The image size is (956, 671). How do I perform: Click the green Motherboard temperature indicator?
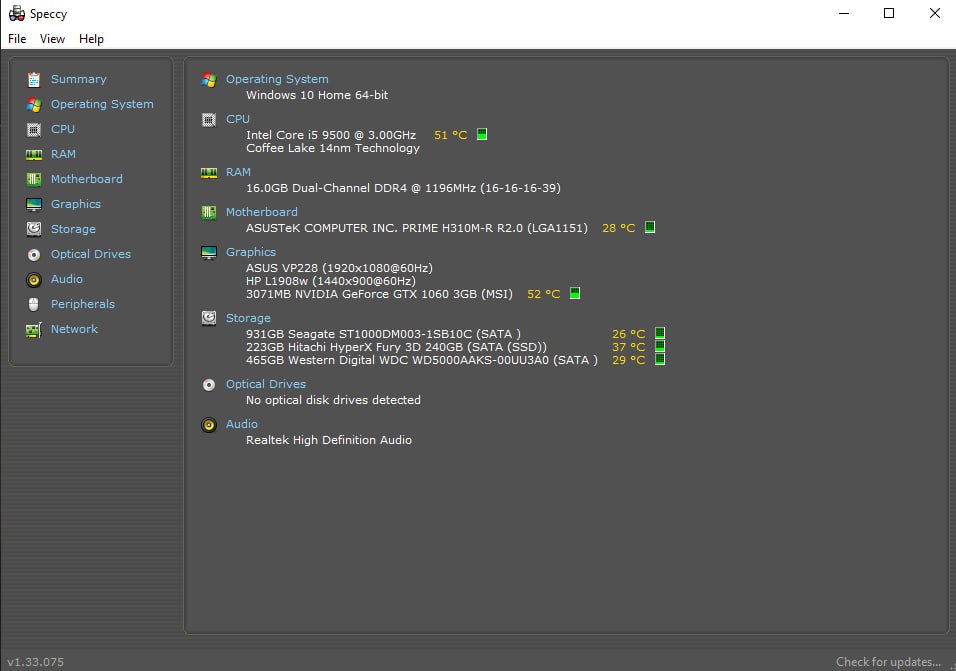click(650, 227)
